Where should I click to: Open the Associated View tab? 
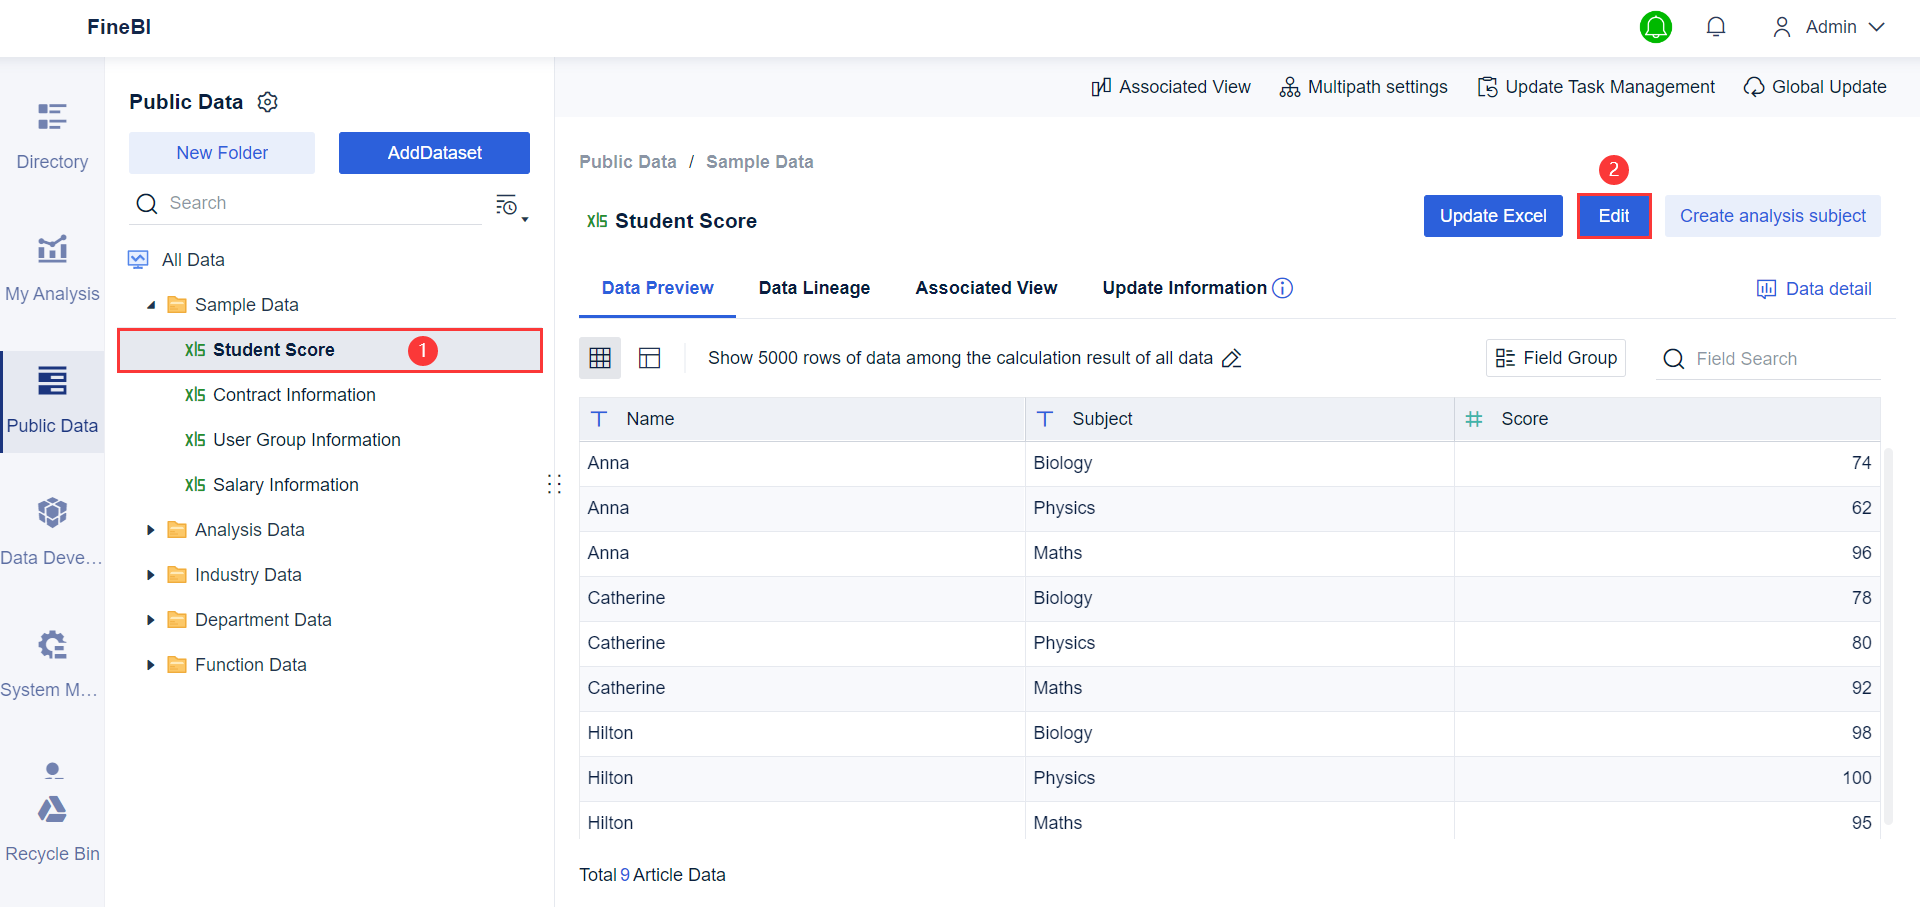point(986,288)
